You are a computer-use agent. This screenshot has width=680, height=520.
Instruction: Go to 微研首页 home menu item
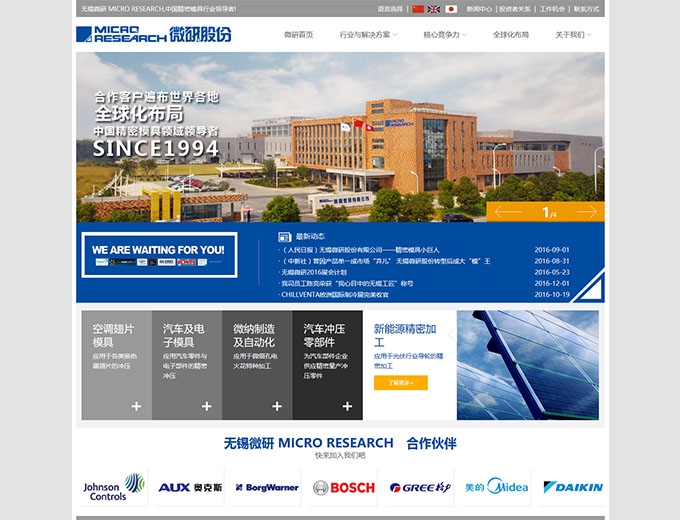pos(298,34)
